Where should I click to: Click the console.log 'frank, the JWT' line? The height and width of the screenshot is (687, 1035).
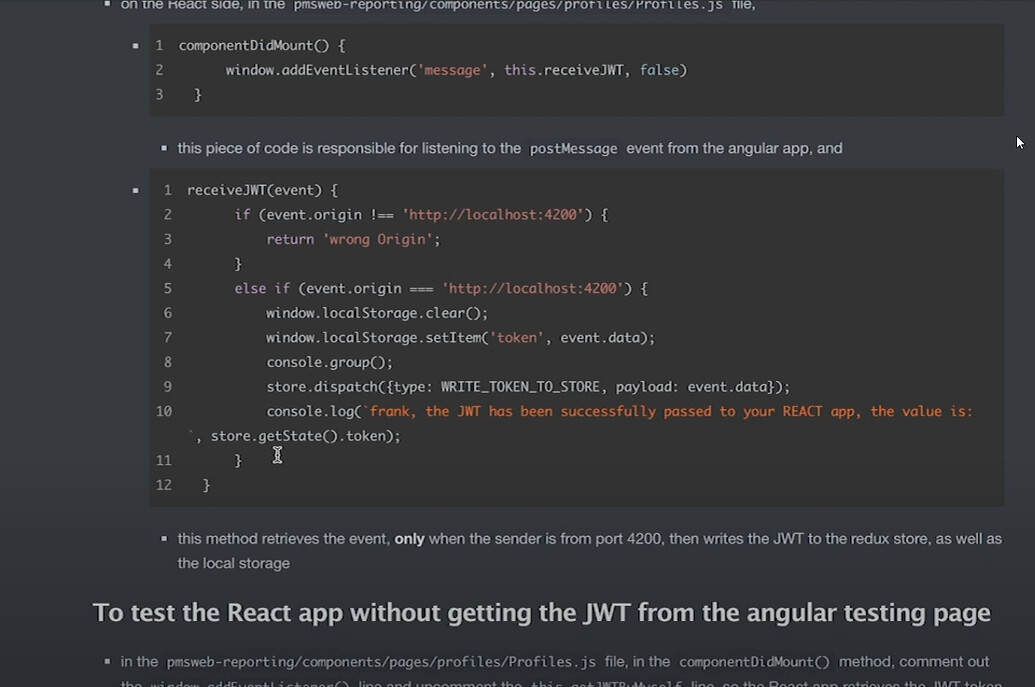pos(619,411)
